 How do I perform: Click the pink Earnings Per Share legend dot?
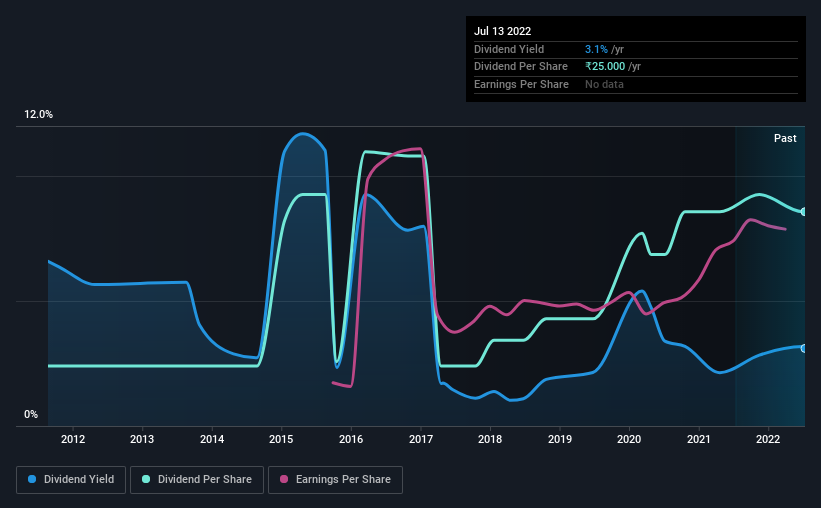pos(284,479)
